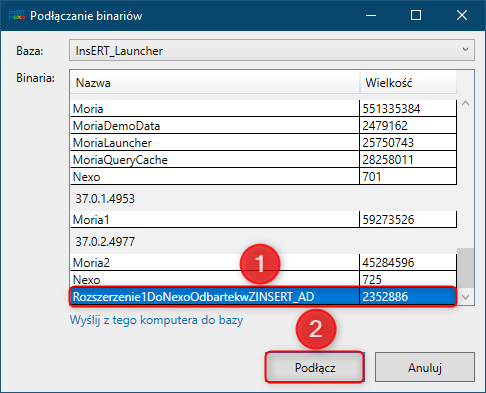
Task: Sort by the Nazwa column header
Action: (x=215, y=83)
